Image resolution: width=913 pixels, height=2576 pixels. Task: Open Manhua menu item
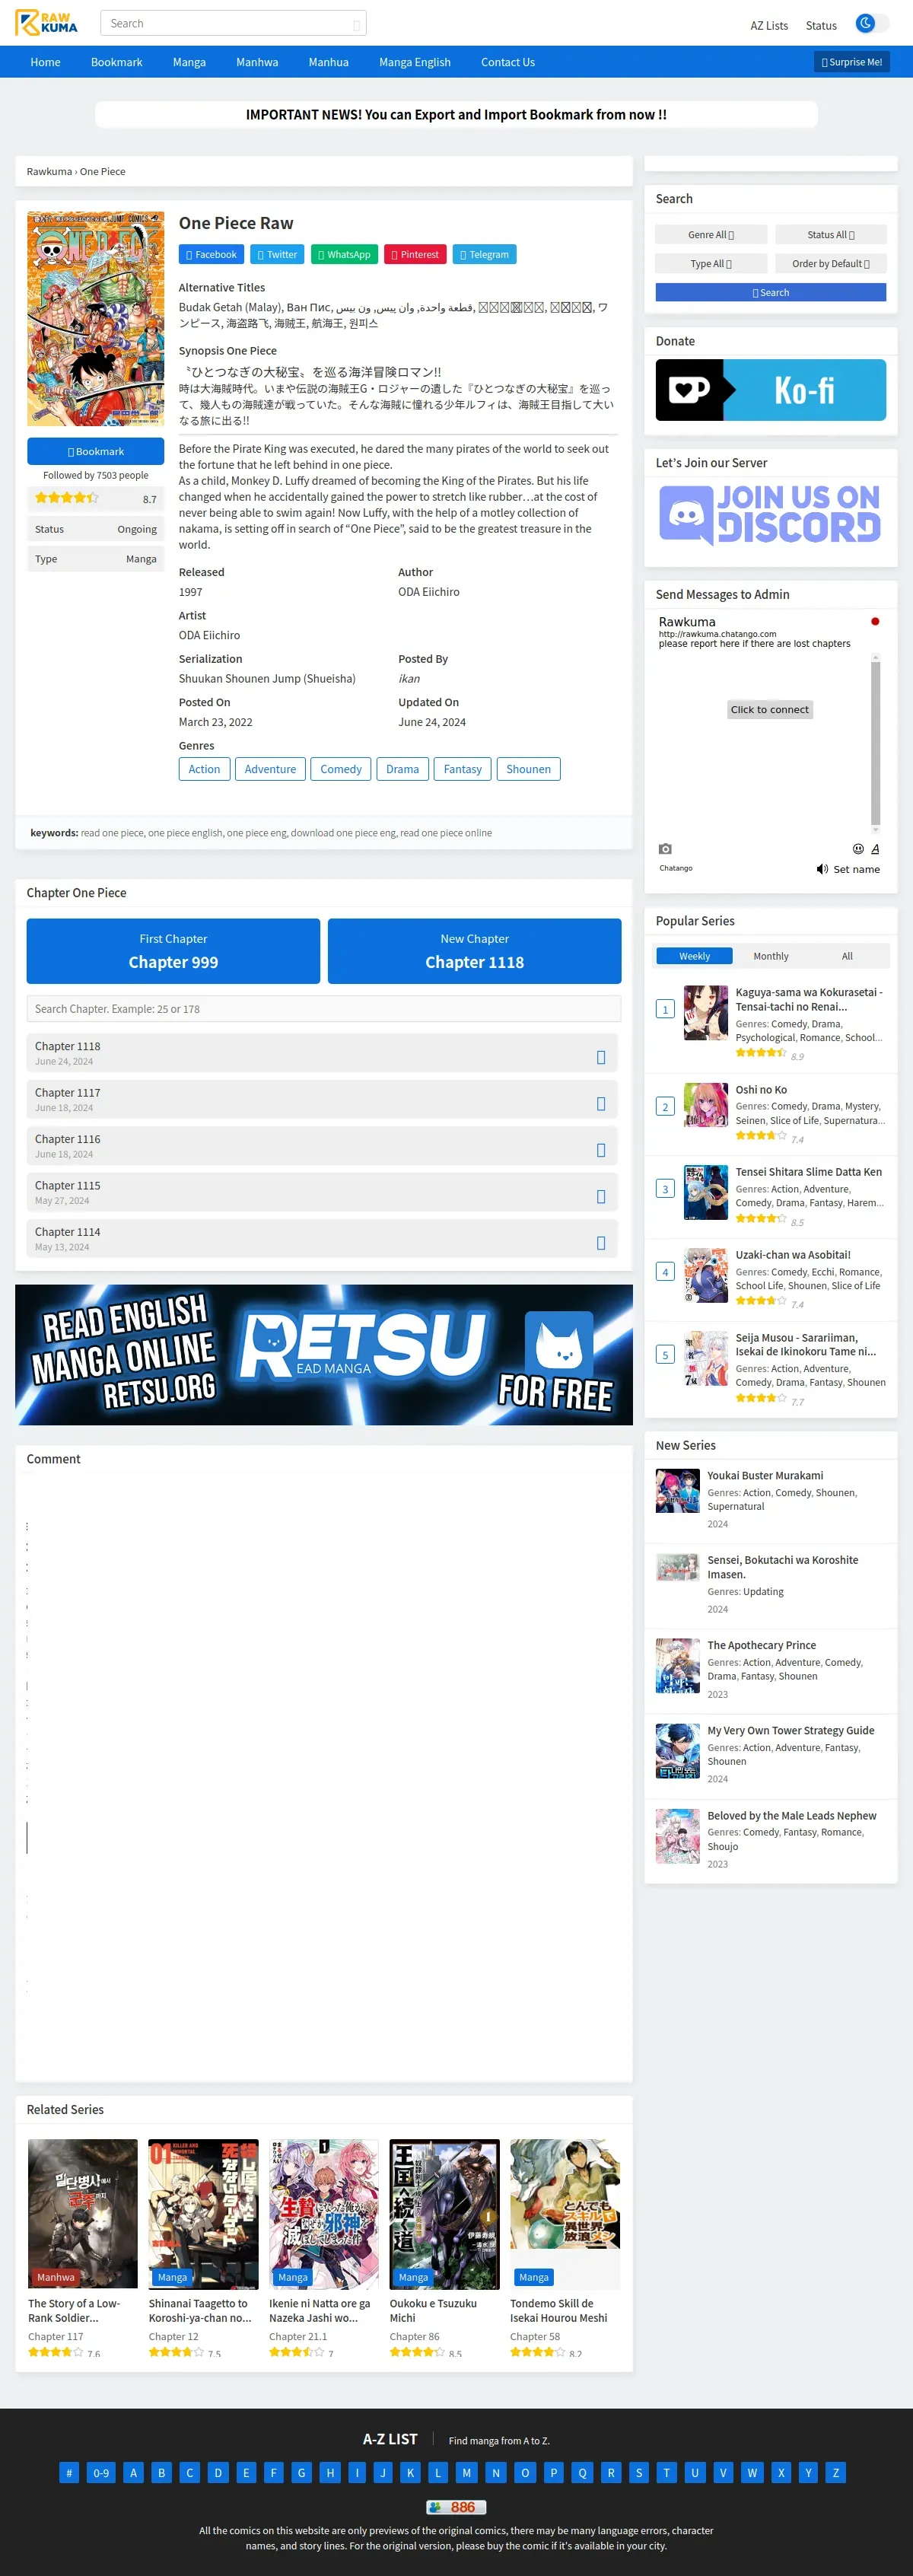pyautogui.click(x=328, y=62)
